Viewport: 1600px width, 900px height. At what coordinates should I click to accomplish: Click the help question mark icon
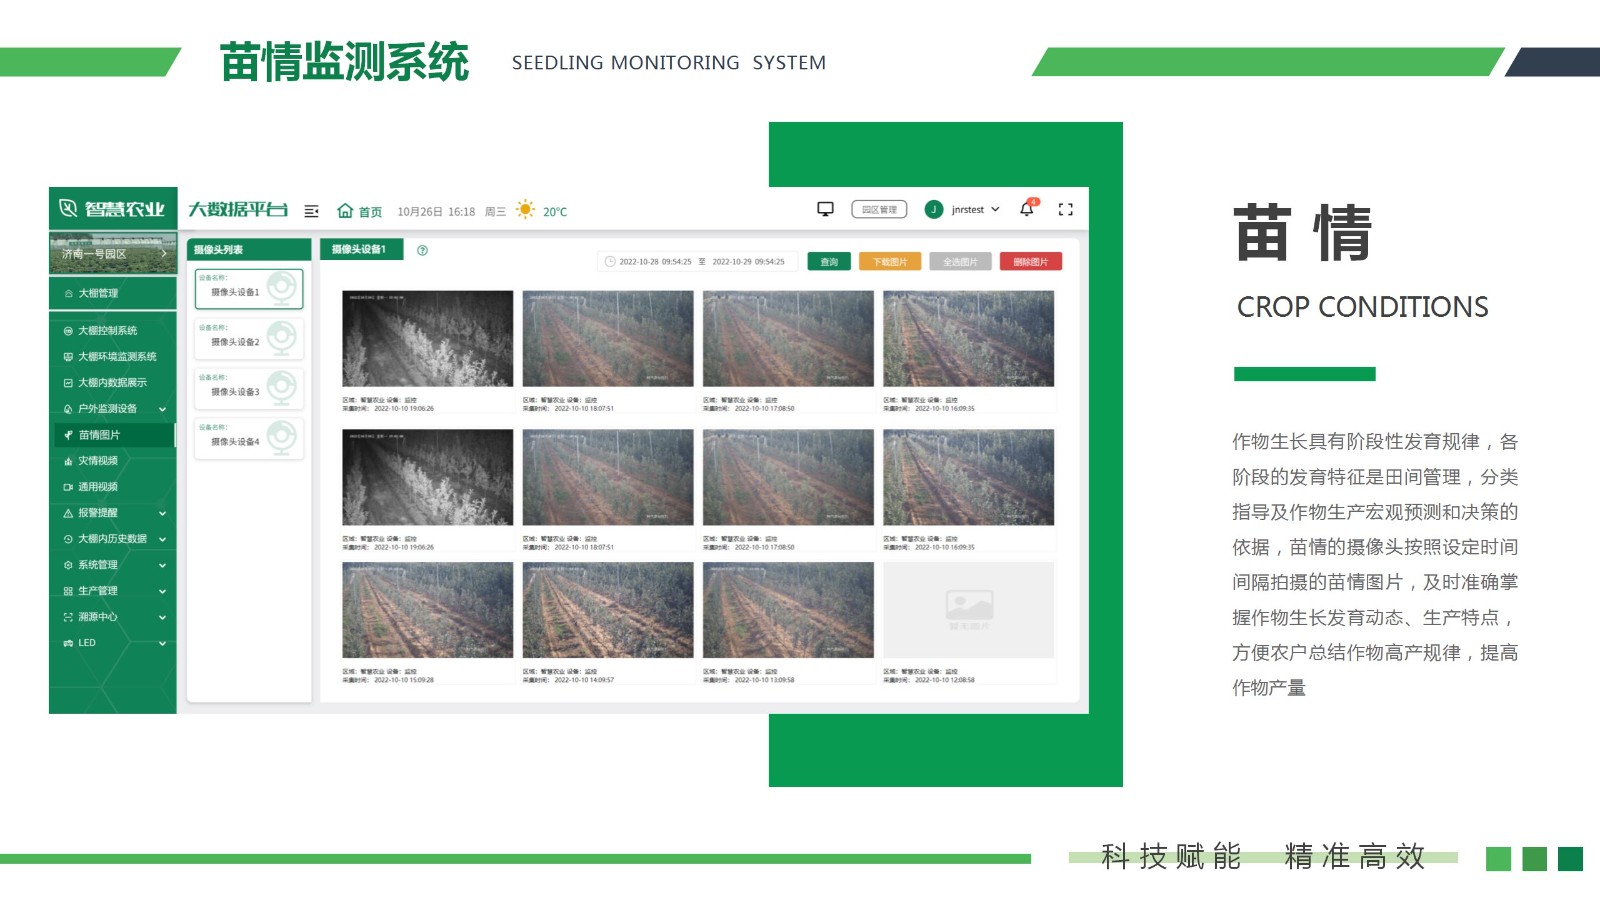(422, 250)
